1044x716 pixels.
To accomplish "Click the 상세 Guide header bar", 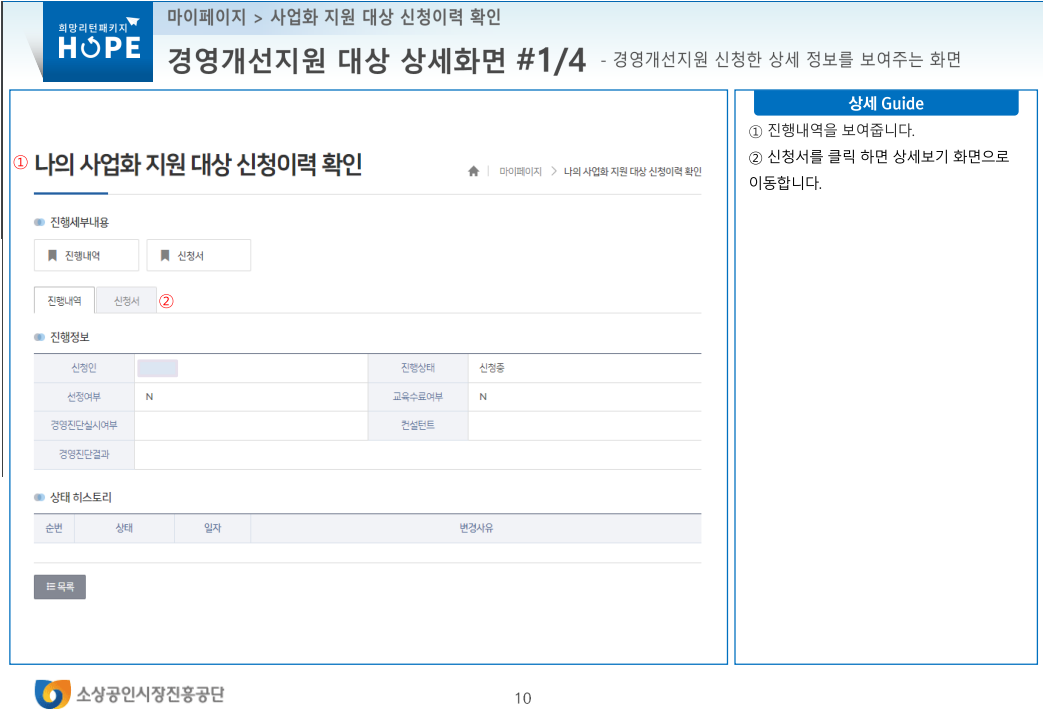I will (887, 102).
